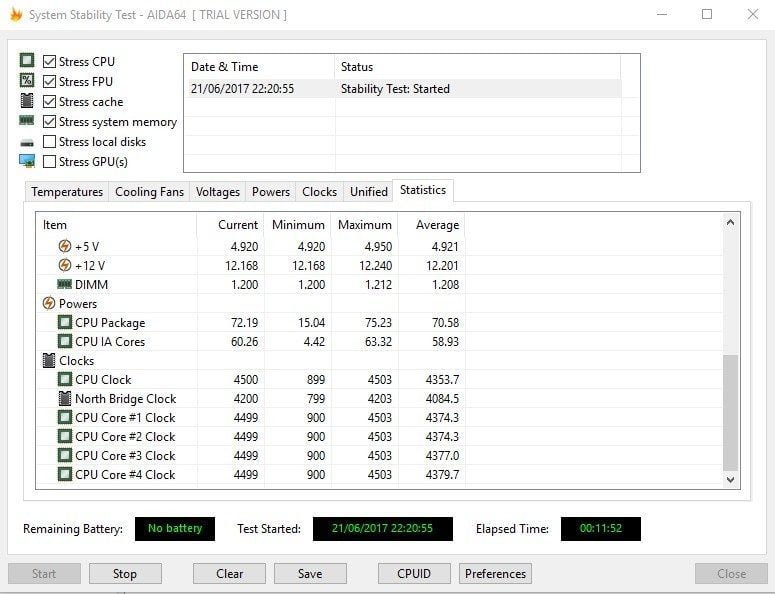Screen dimensions: 775x594
Task: Click the system memory RAM stick icon
Action: 27,120
